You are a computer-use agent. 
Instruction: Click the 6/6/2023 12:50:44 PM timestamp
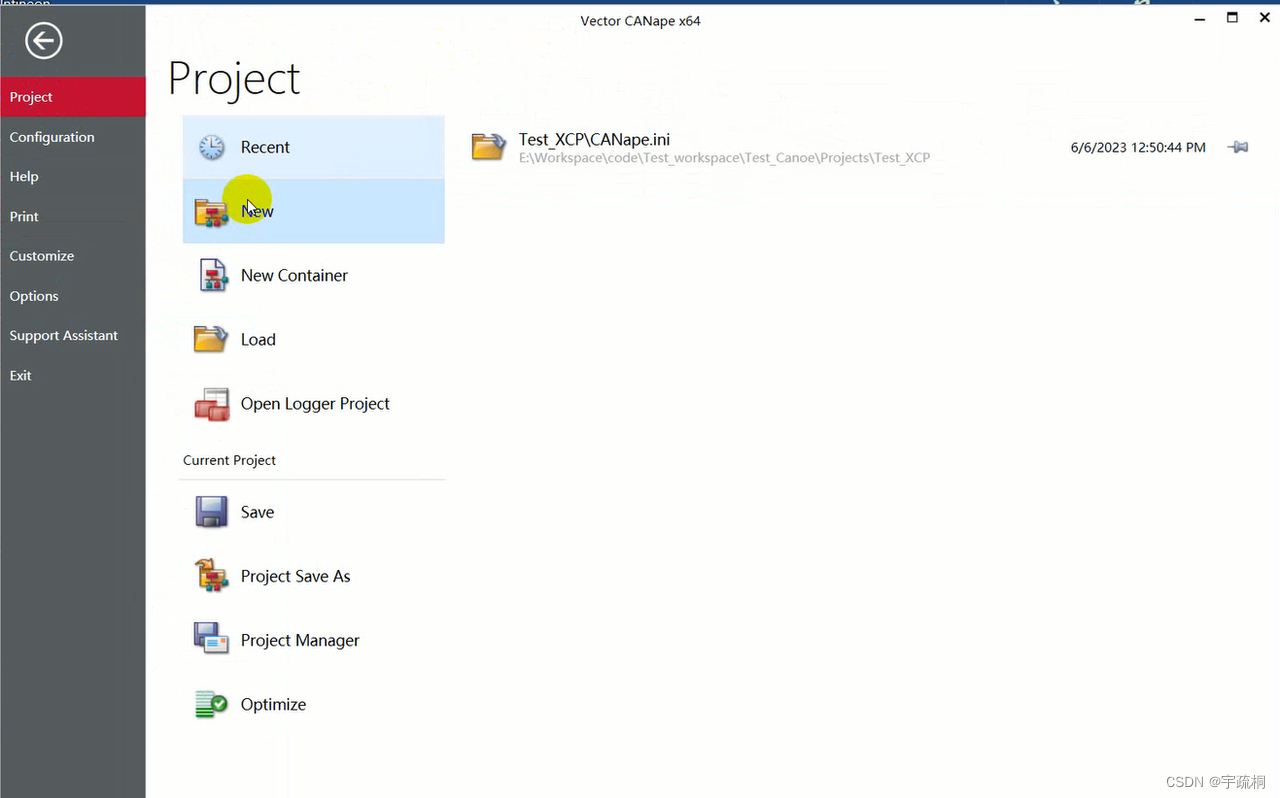coord(1138,147)
